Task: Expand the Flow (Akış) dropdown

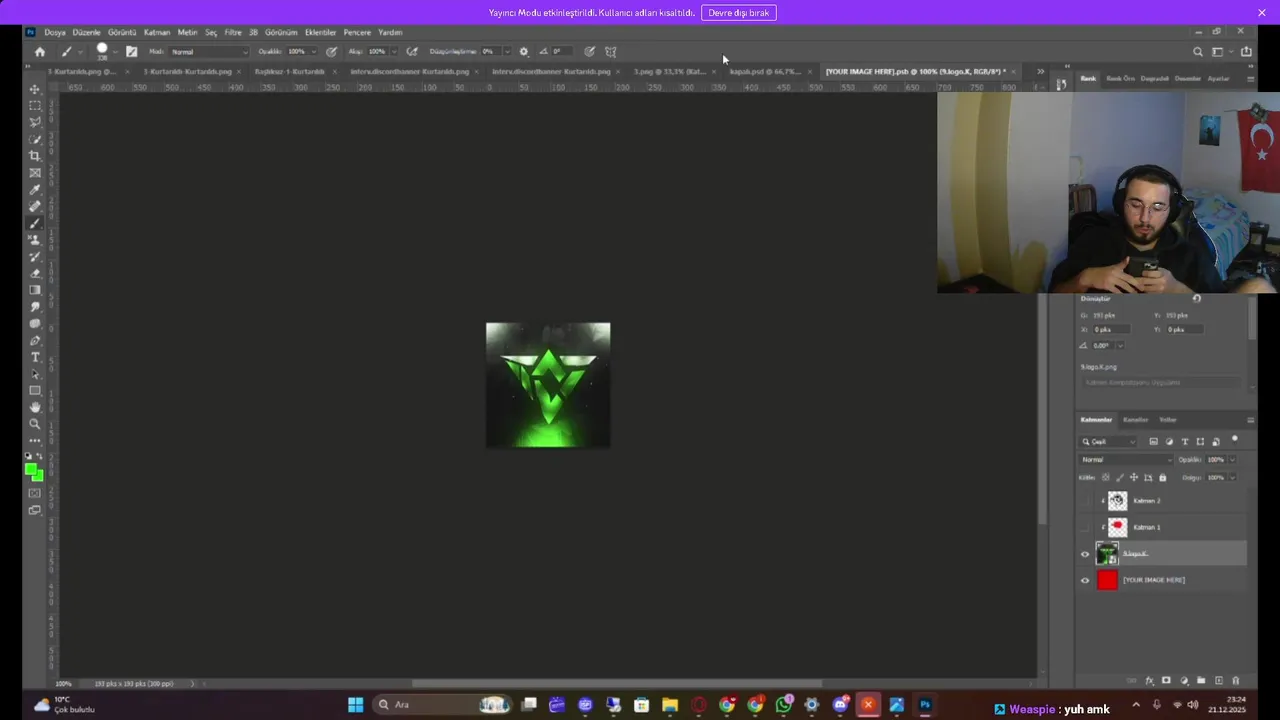Action: pos(395,52)
